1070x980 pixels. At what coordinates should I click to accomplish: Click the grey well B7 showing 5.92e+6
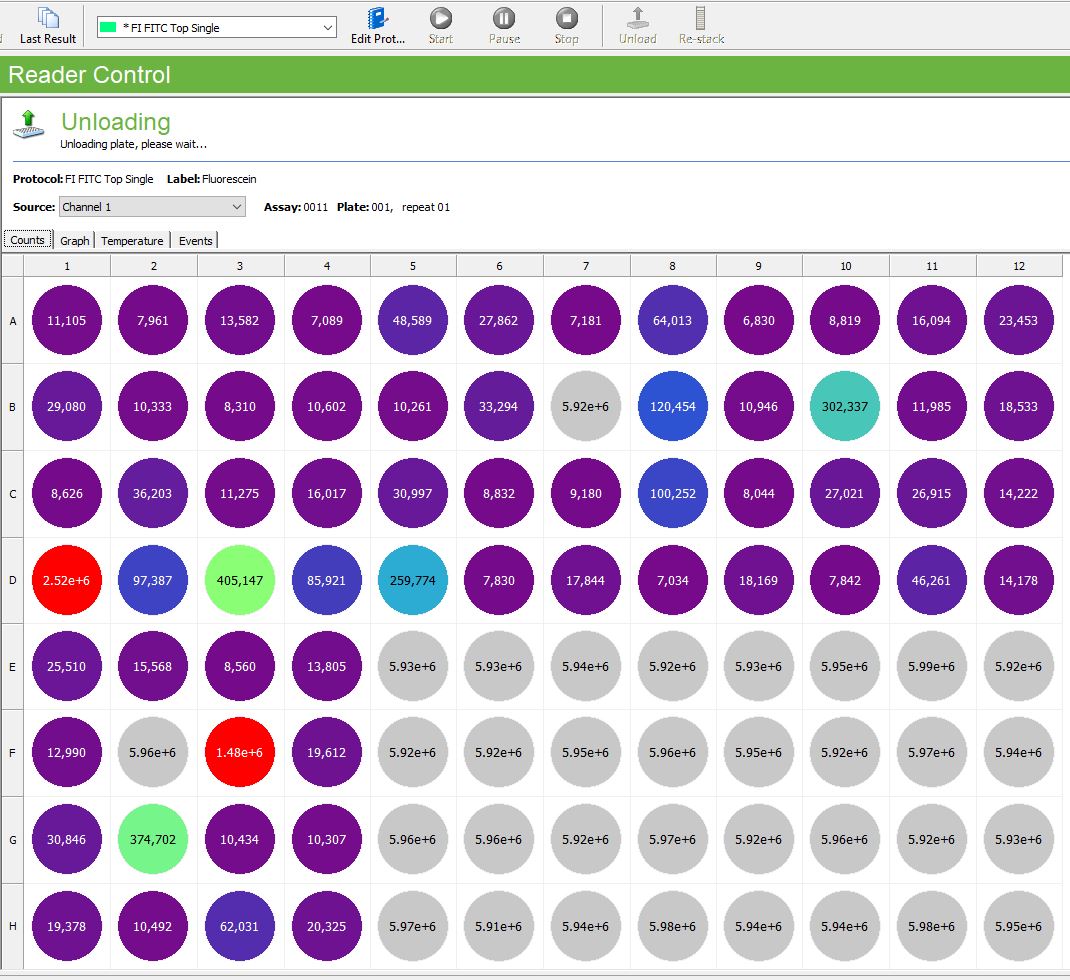586,407
